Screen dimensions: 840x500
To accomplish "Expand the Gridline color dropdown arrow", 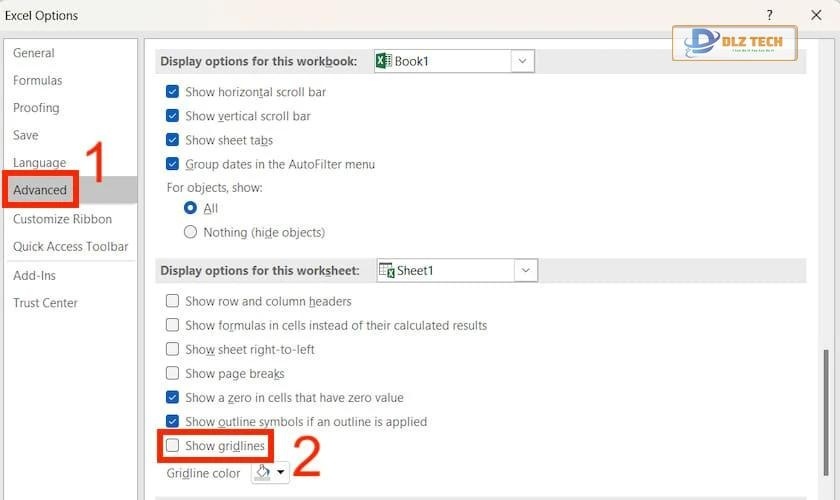I will pos(281,472).
